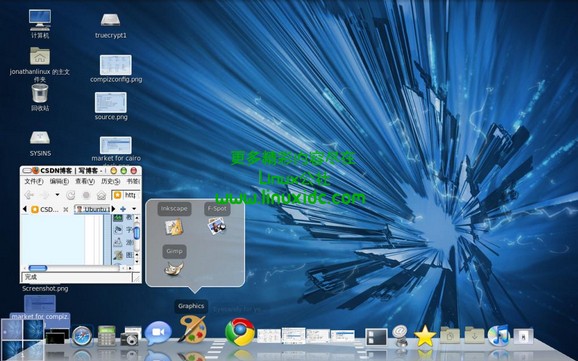The width and height of the screenshot is (578, 361).
Task: Close the CSD... tab
Action: point(66,209)
